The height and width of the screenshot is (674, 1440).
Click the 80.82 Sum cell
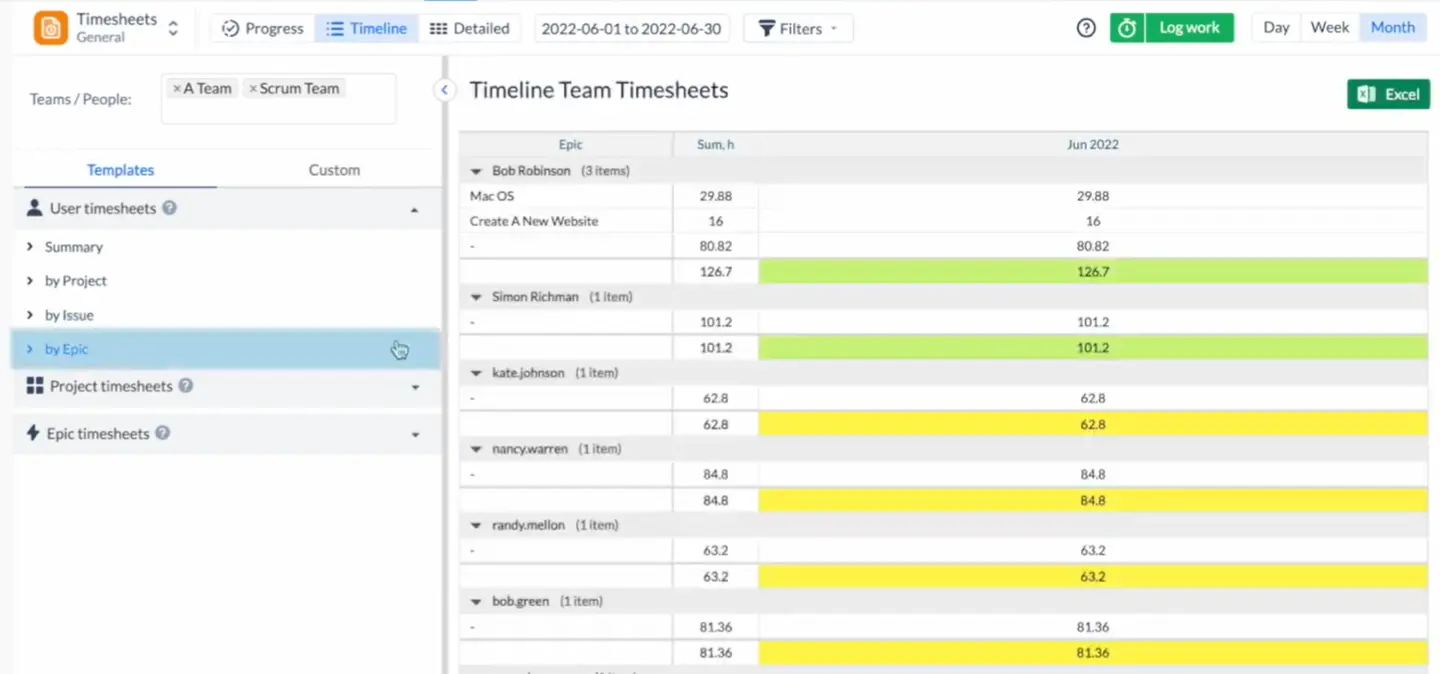click(716, 246)
